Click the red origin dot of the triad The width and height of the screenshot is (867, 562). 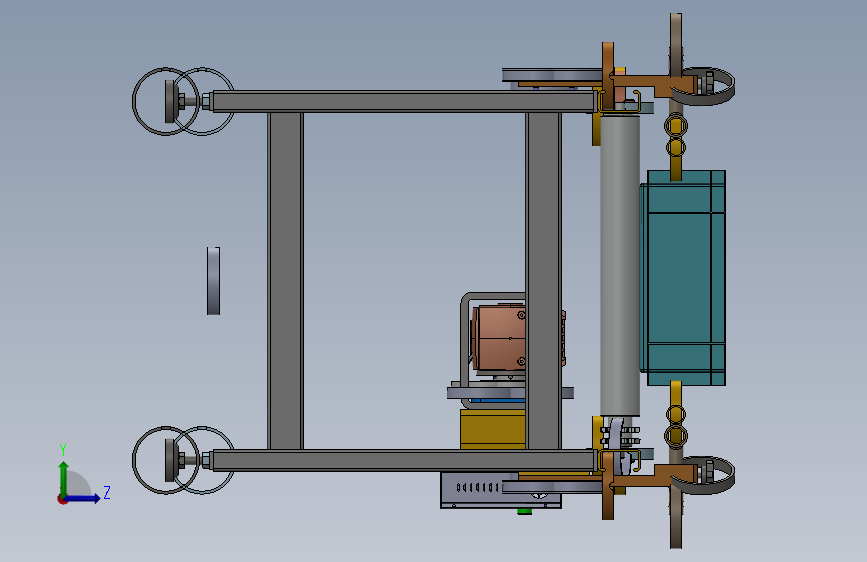pyautogui.click(x=61, y=499)
